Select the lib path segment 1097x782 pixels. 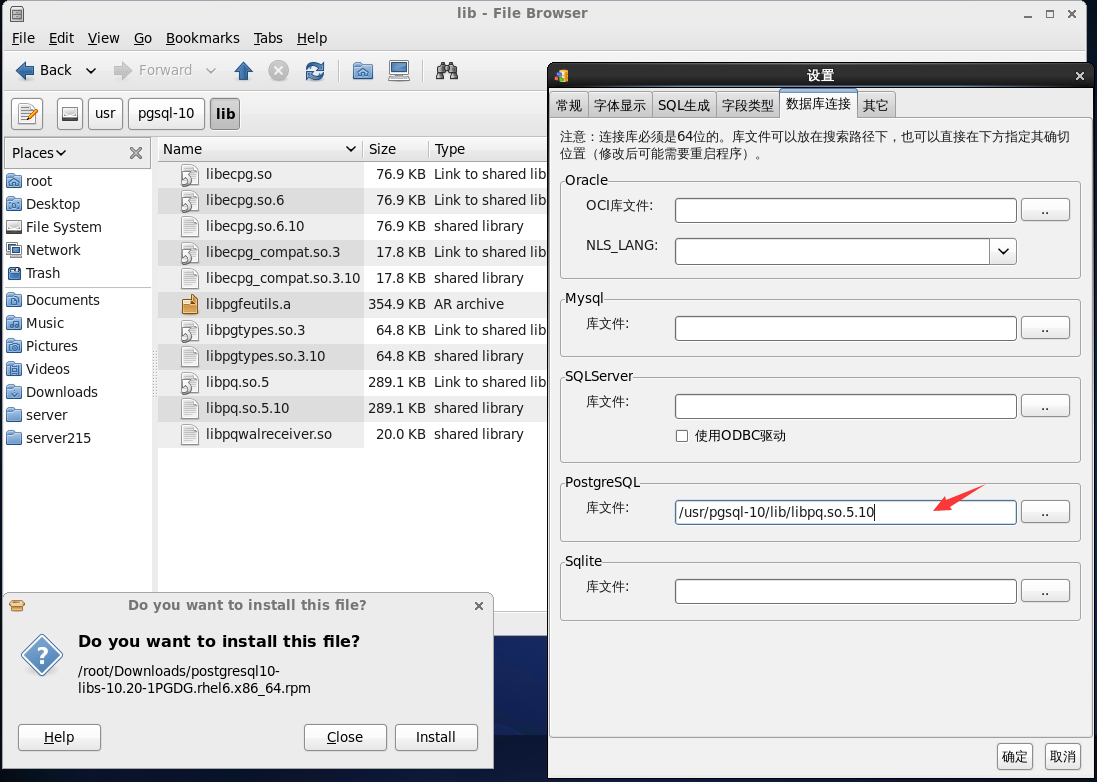(x=225, y=113)
